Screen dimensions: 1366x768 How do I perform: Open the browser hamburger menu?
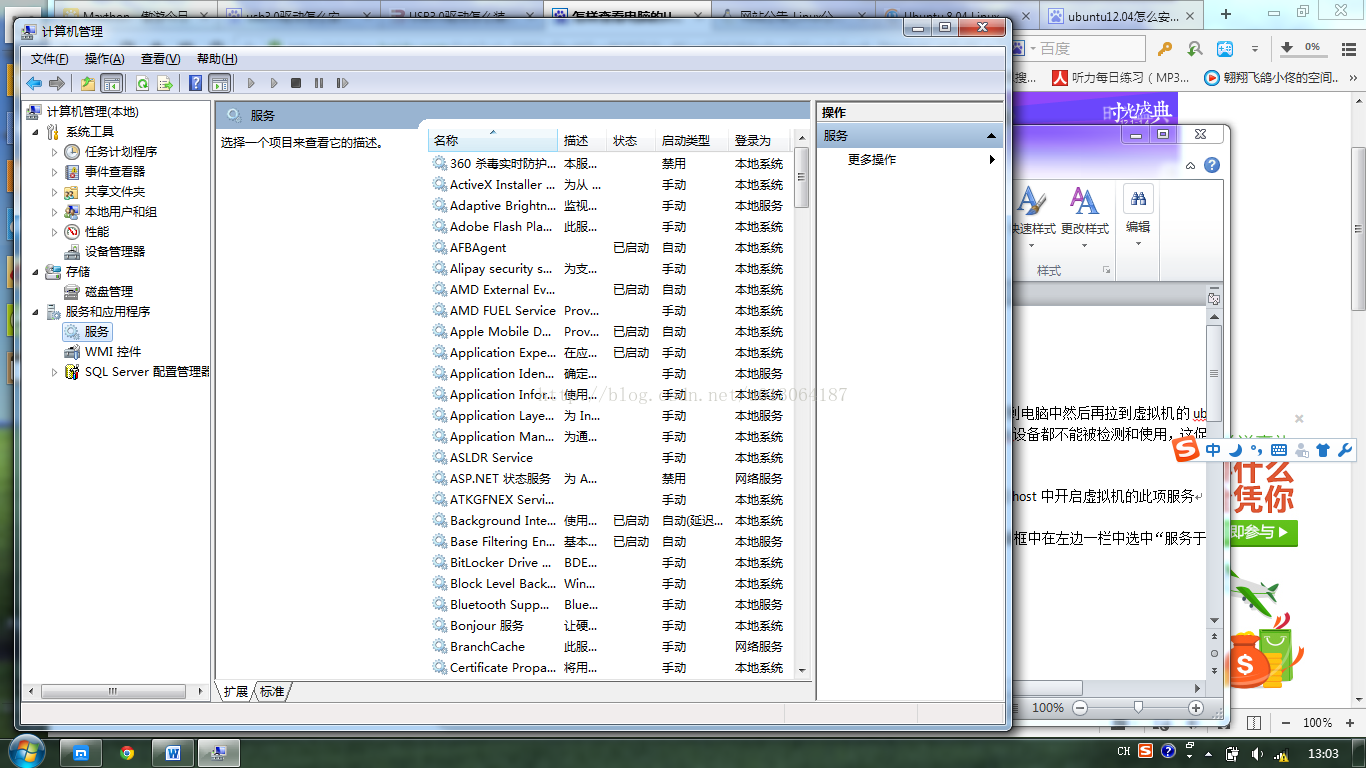[1347, 48]
